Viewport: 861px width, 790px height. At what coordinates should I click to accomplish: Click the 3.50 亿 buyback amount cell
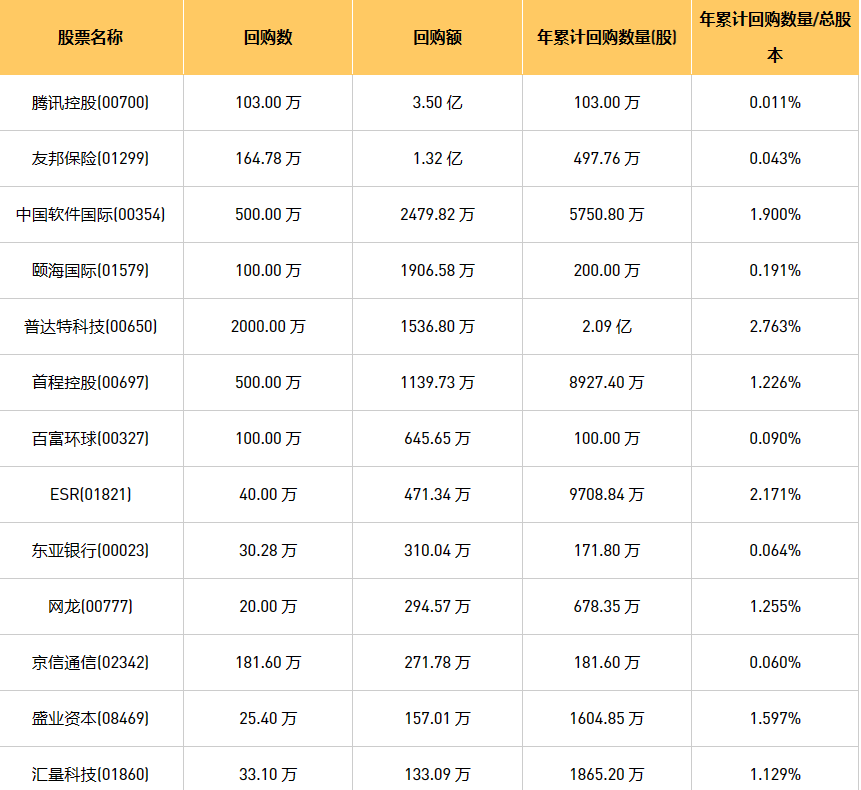(437, 102)
